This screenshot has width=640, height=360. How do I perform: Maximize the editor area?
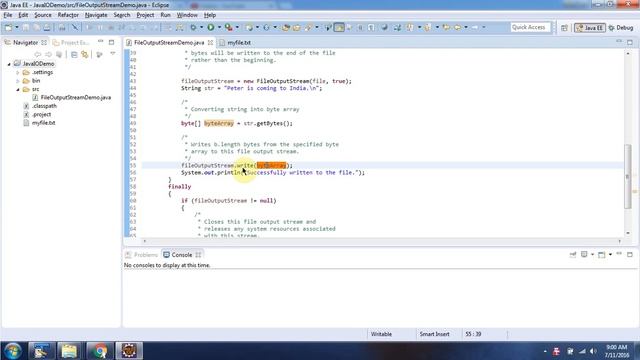point(630,42)
